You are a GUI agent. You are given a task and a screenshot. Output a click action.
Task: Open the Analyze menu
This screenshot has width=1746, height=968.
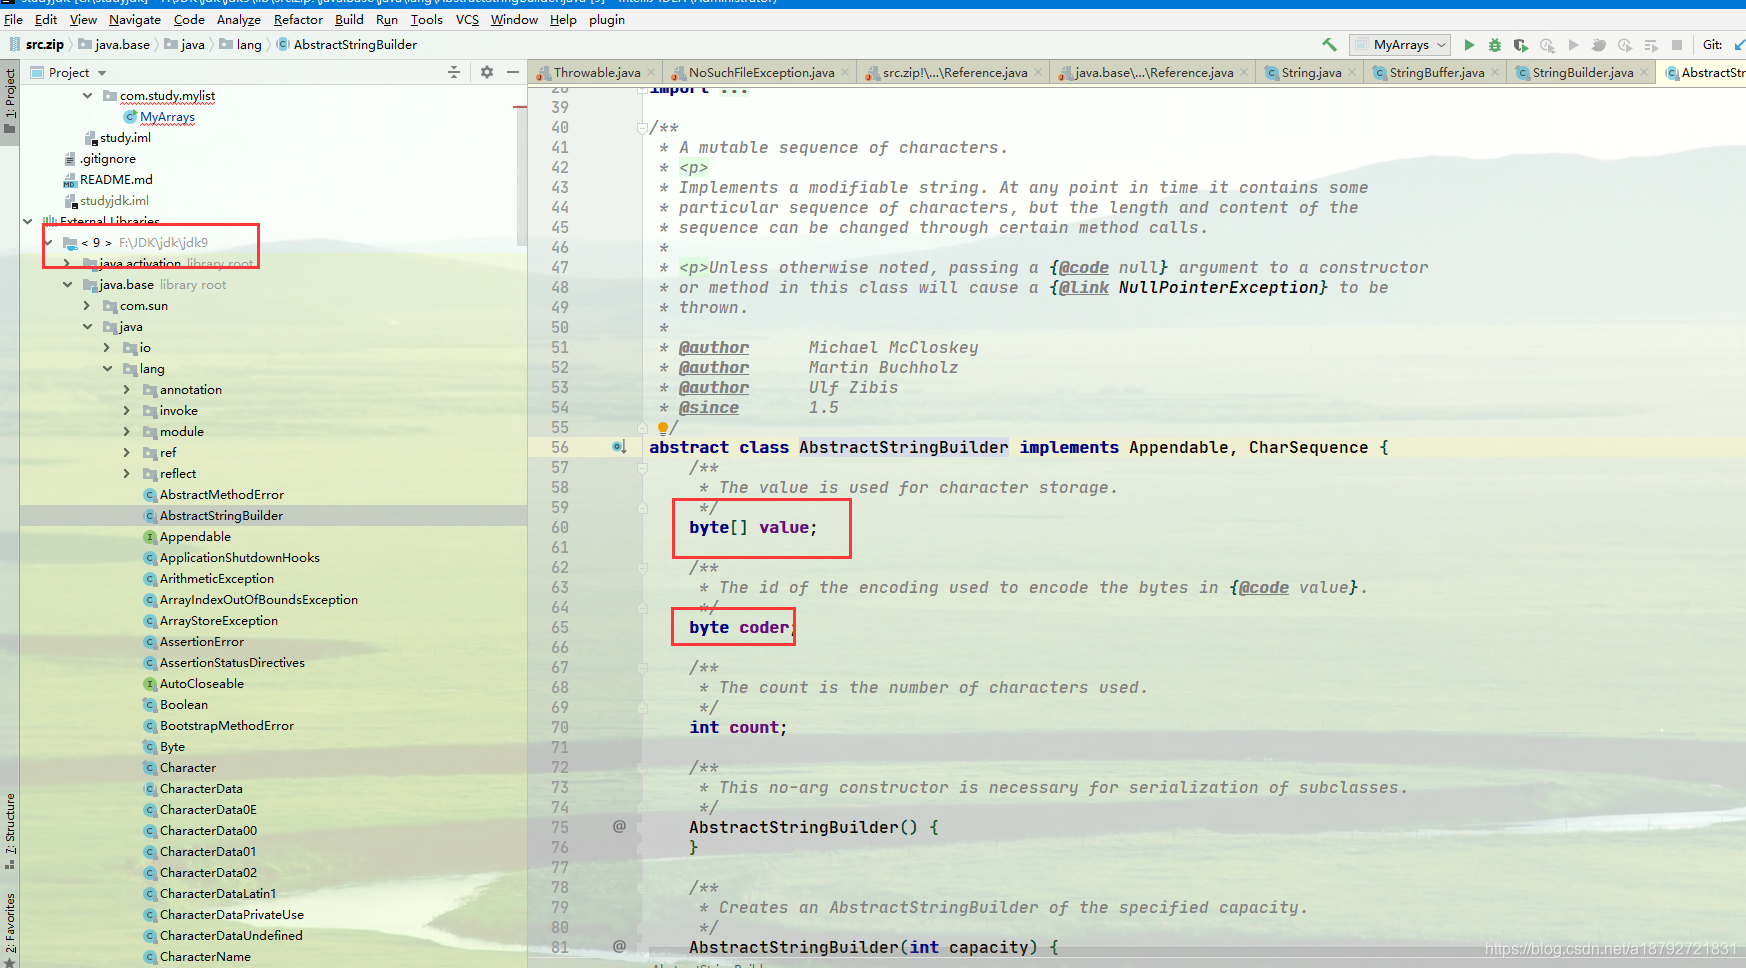coord(238,19)
